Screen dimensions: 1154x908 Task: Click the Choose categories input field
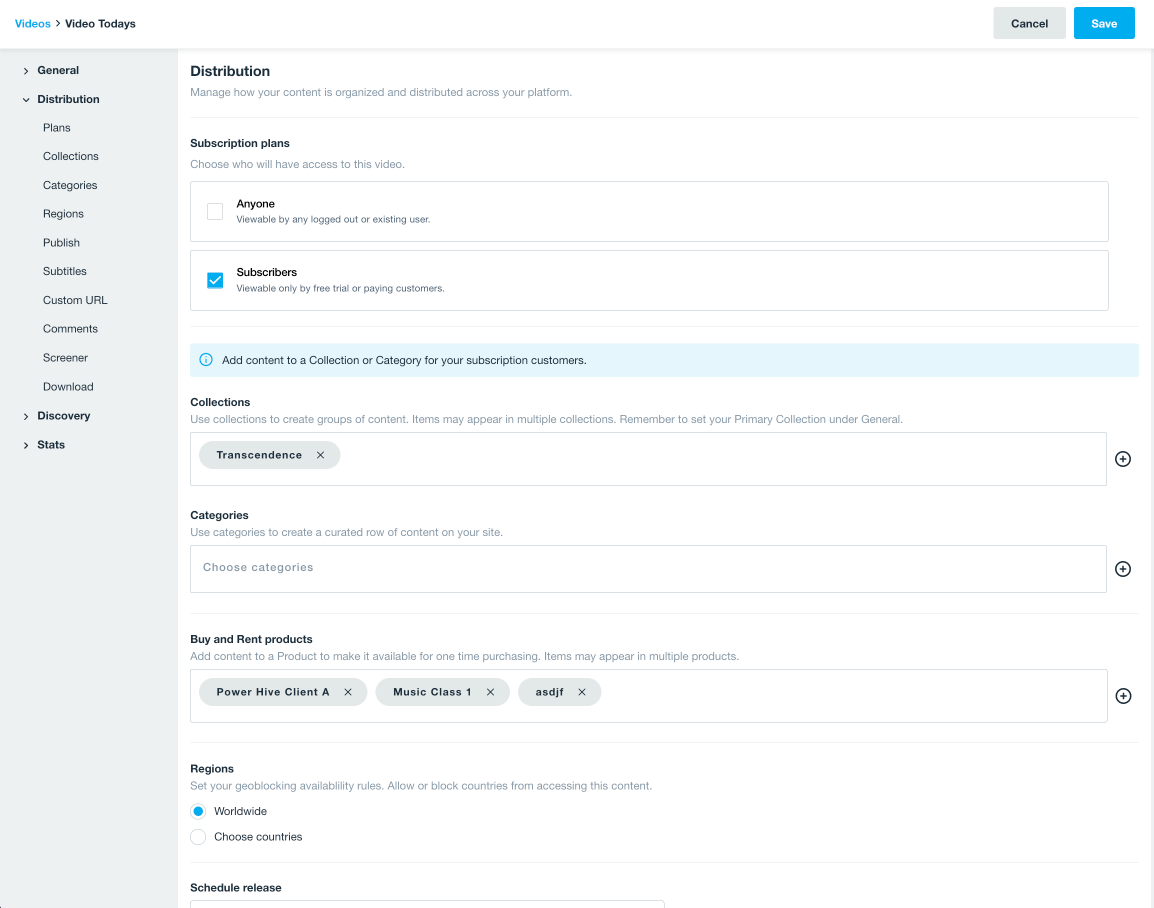pyautogui.click(x=648, y=568)
